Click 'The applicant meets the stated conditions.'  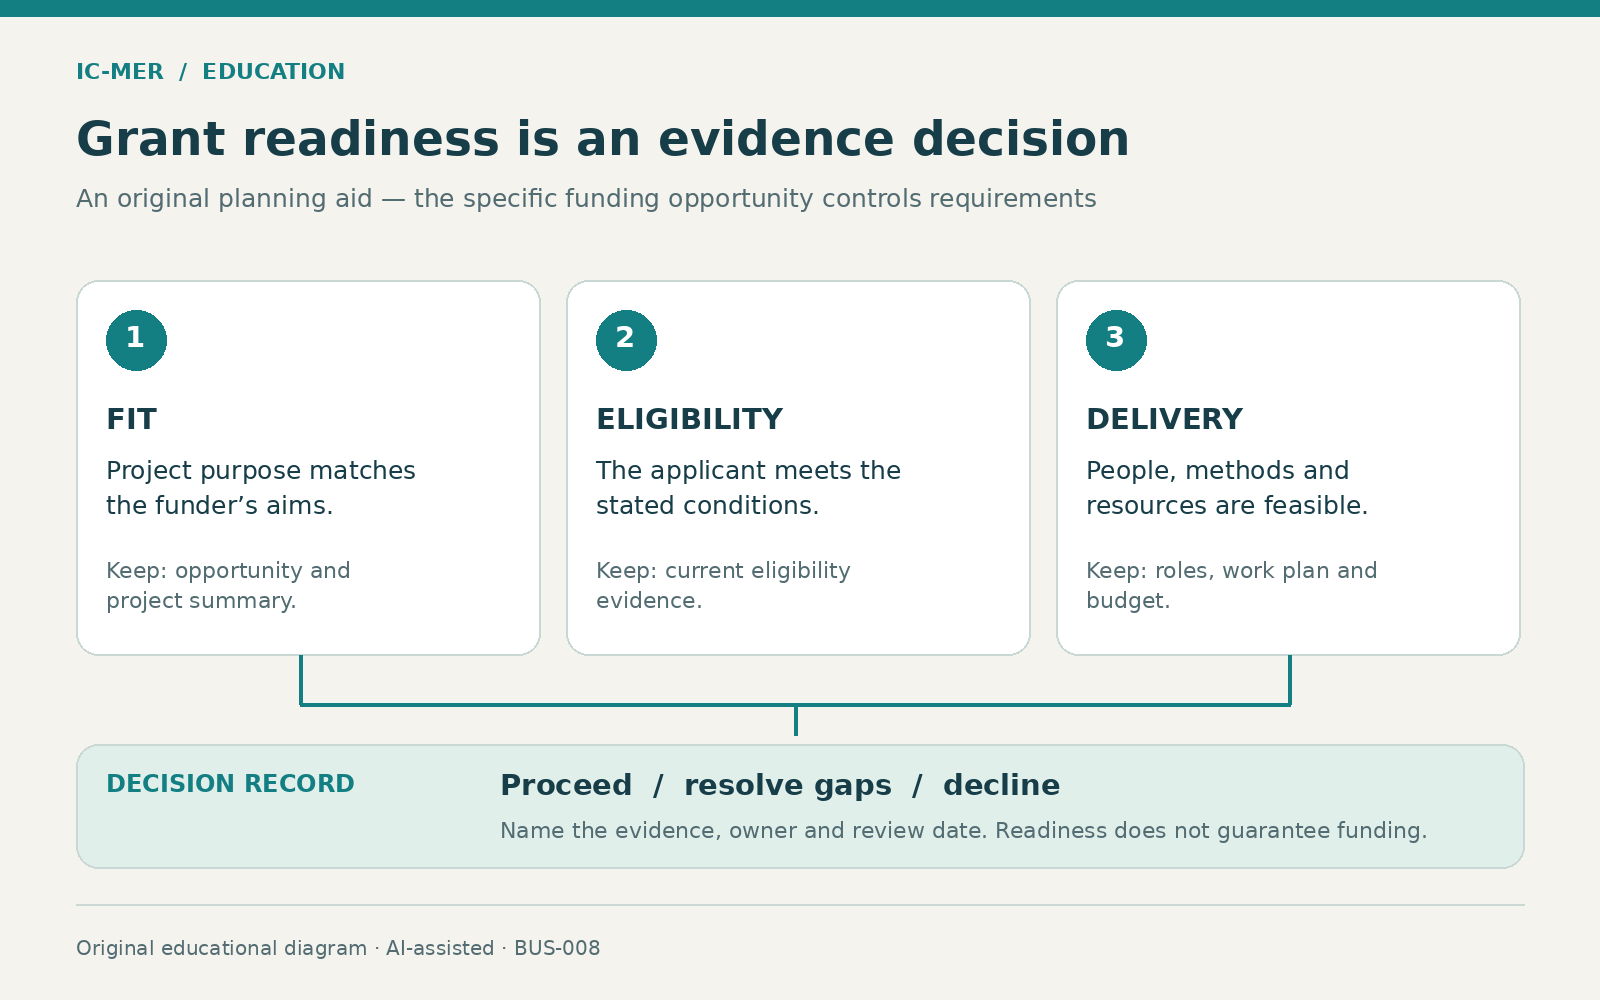click(748, 488)
